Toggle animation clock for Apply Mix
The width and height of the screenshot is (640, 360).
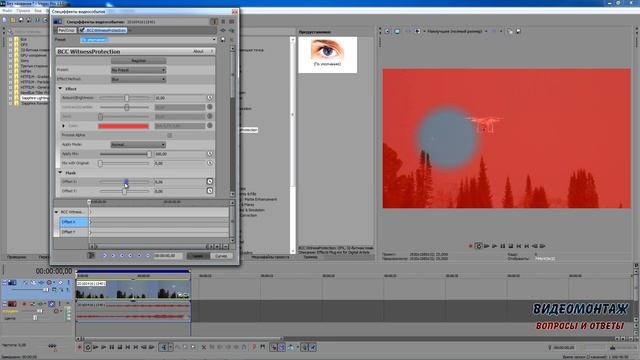pos(209,154)
